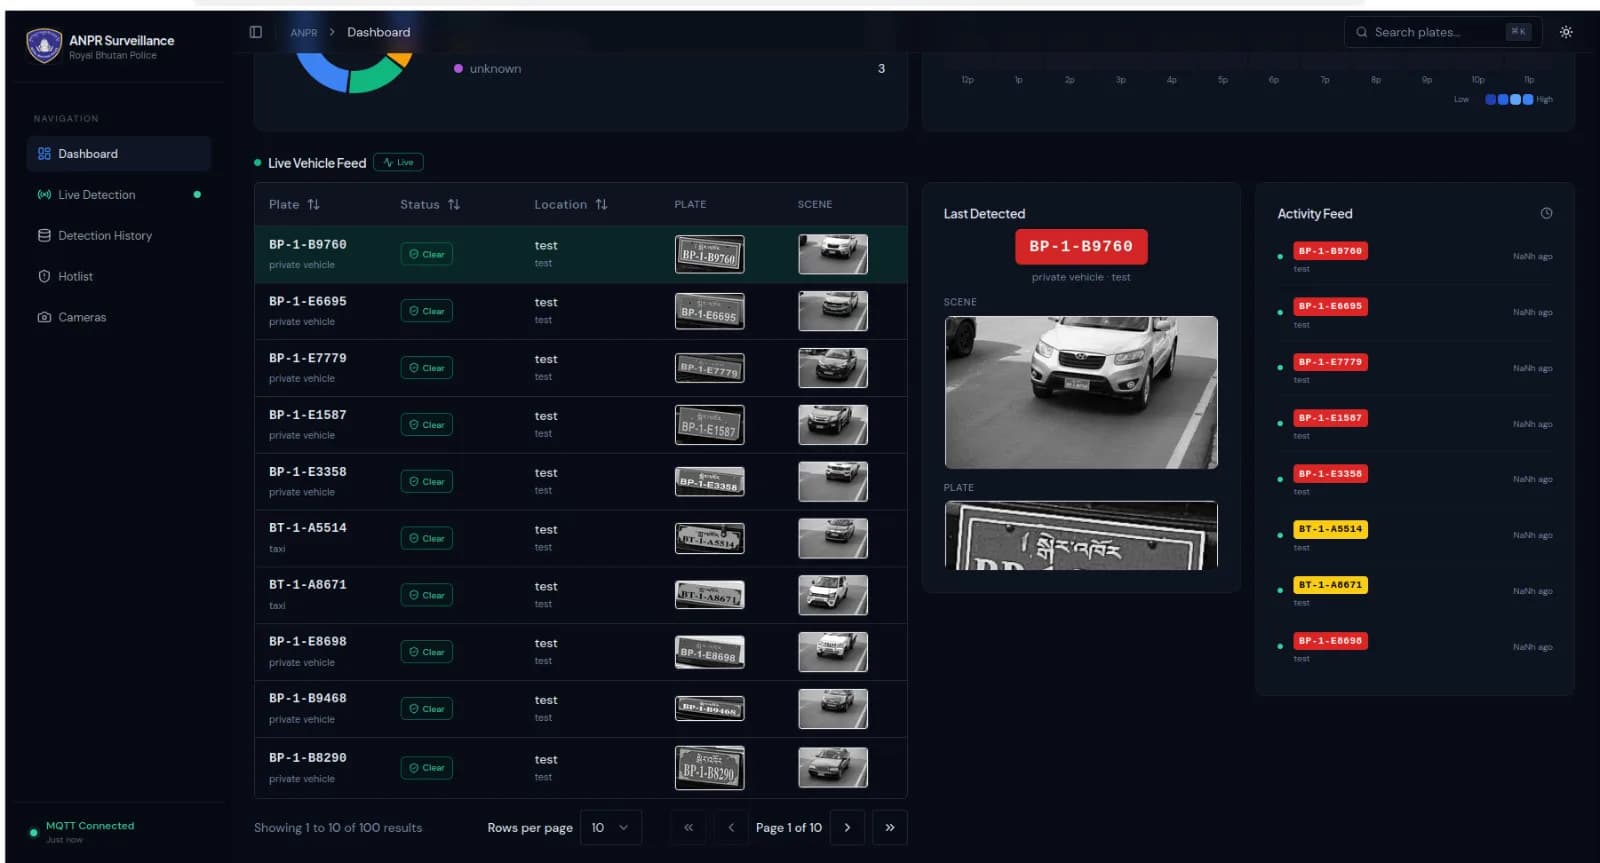The width and height of the screenshot is (1600, 863).
Task: Go to the first page of results
Action: click(x=688, y=828)
